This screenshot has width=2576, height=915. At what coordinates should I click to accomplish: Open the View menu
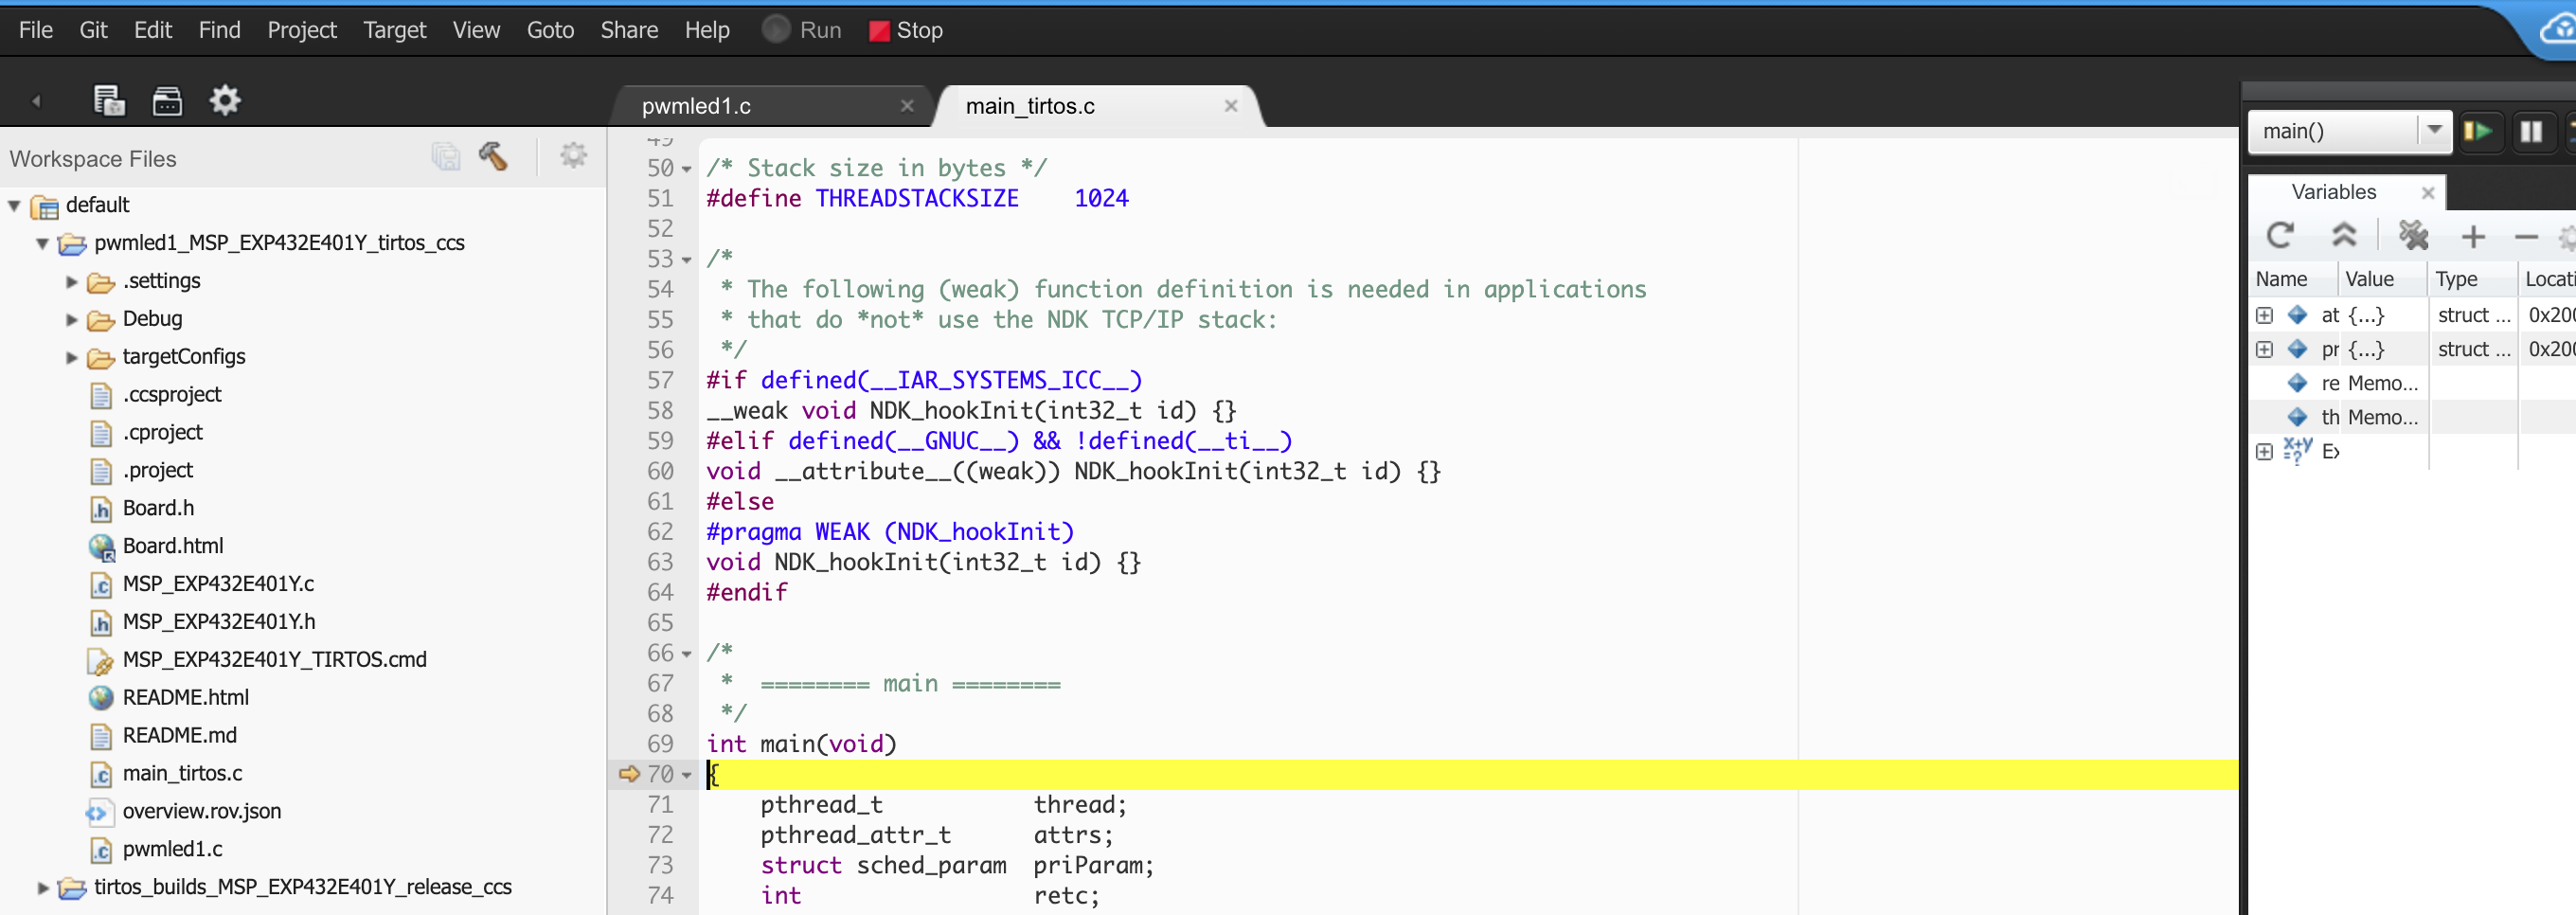(x=476, y=30)
